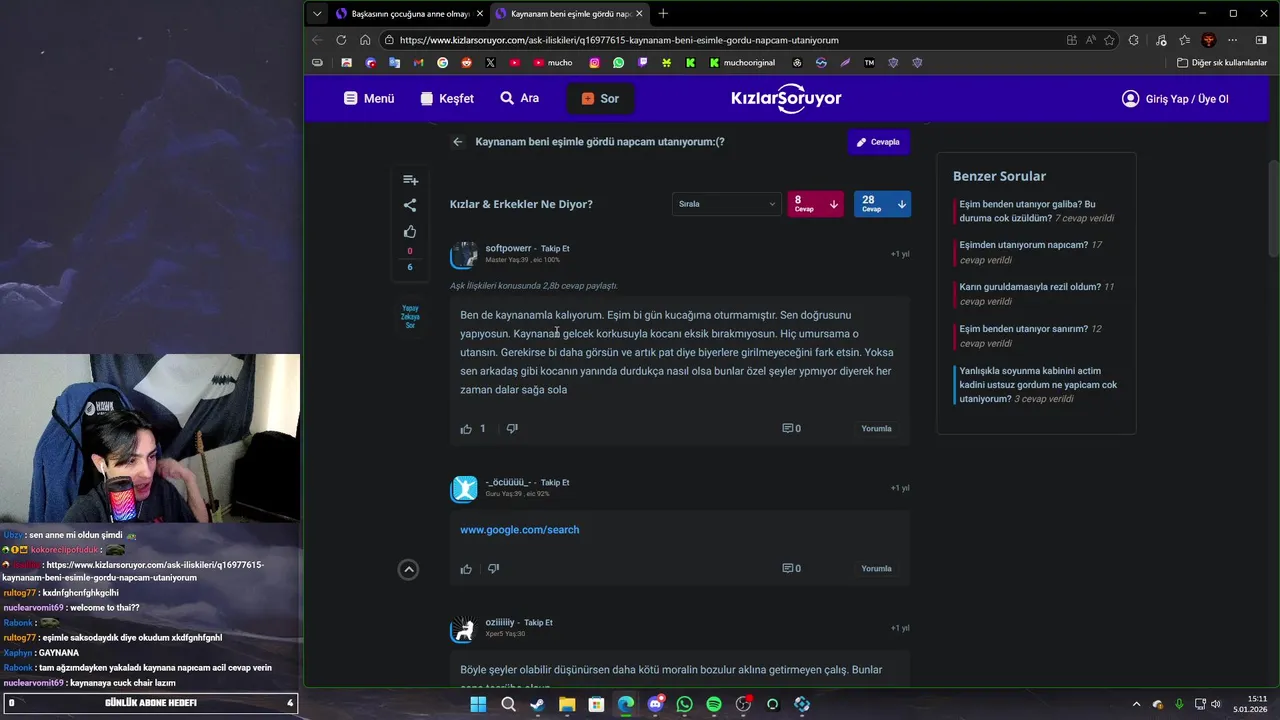Click Yapay Zekaya Sor in left sidebar

tap(410, 316)
